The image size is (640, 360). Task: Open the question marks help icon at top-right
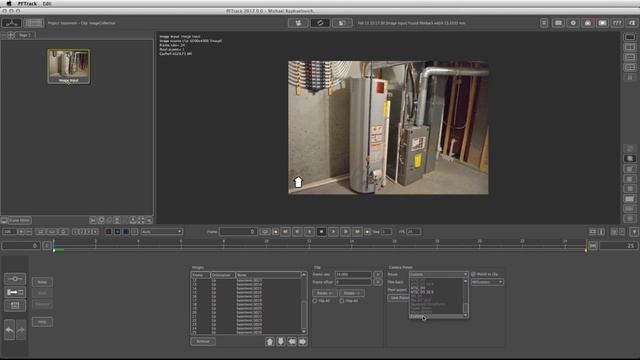pos(617,23)
